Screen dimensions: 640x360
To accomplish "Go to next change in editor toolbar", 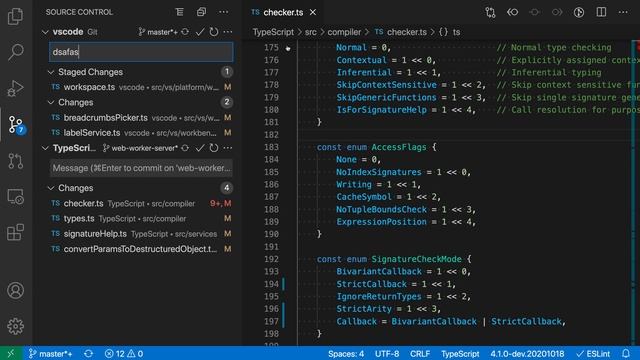I will tap(557, 12).
